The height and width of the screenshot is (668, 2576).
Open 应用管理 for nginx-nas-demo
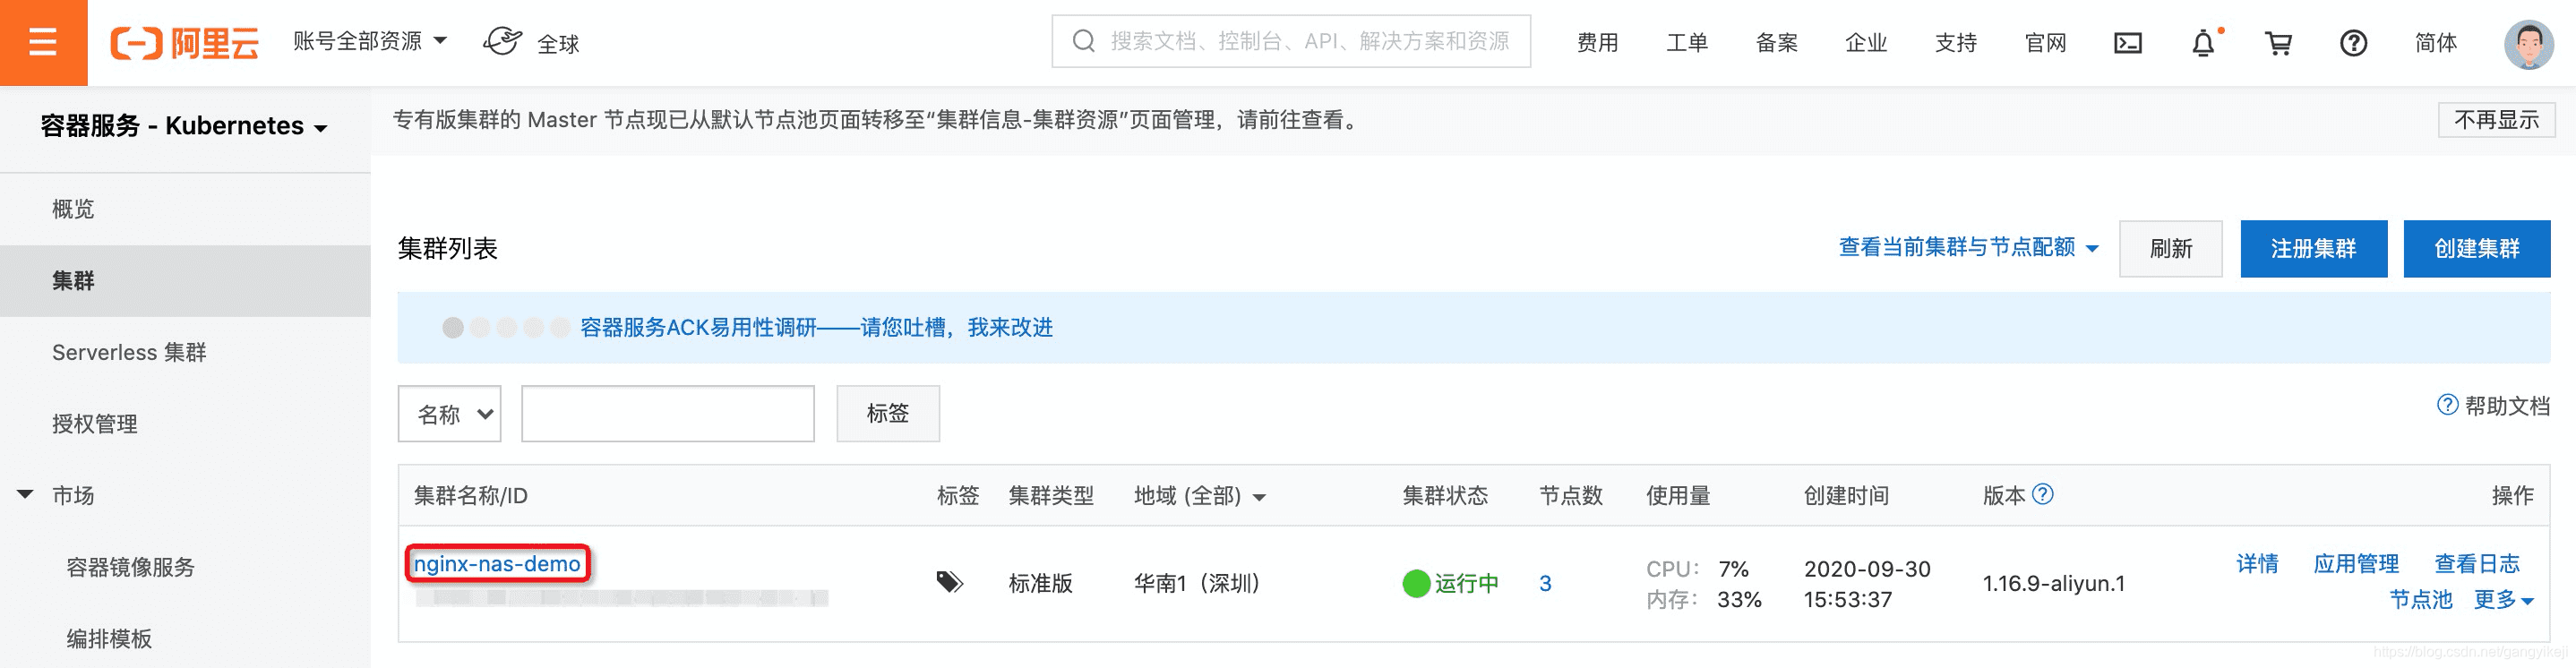pos(2356,563)
